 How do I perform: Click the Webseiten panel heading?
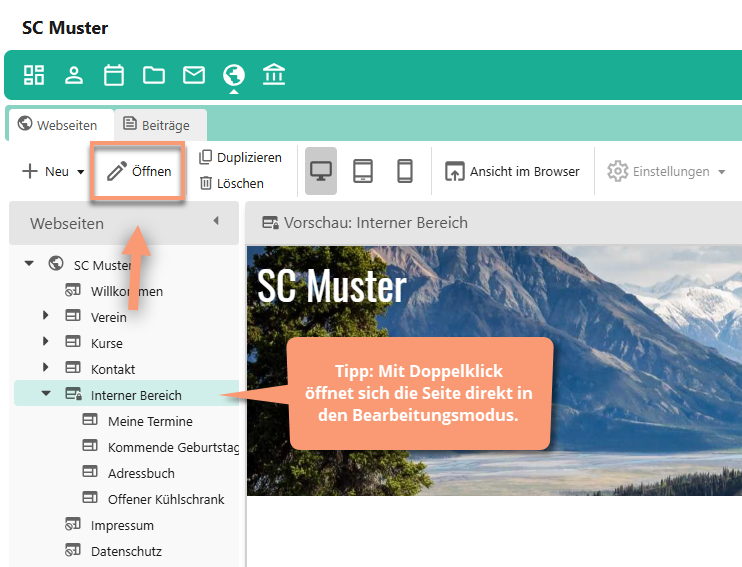click(67, 223)
